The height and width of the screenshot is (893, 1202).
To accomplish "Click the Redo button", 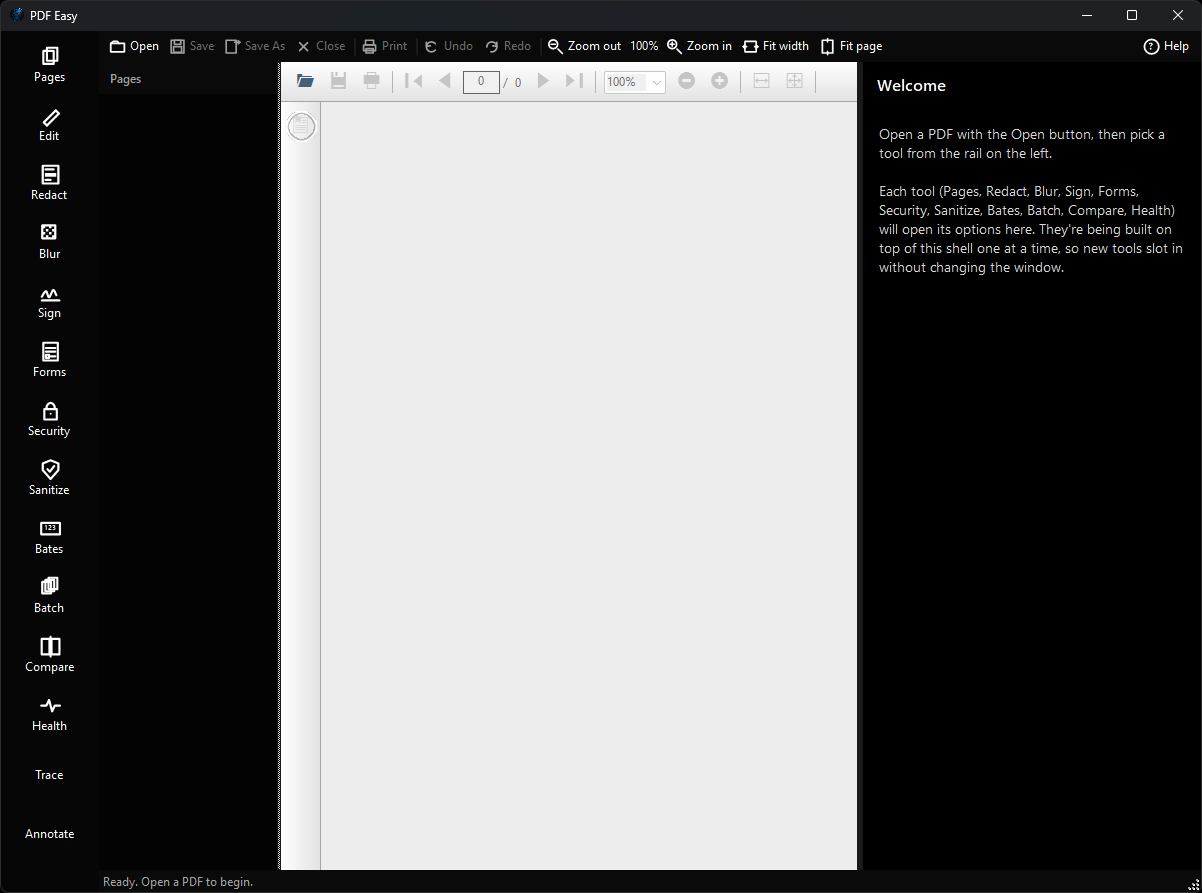I will [508, 46].
